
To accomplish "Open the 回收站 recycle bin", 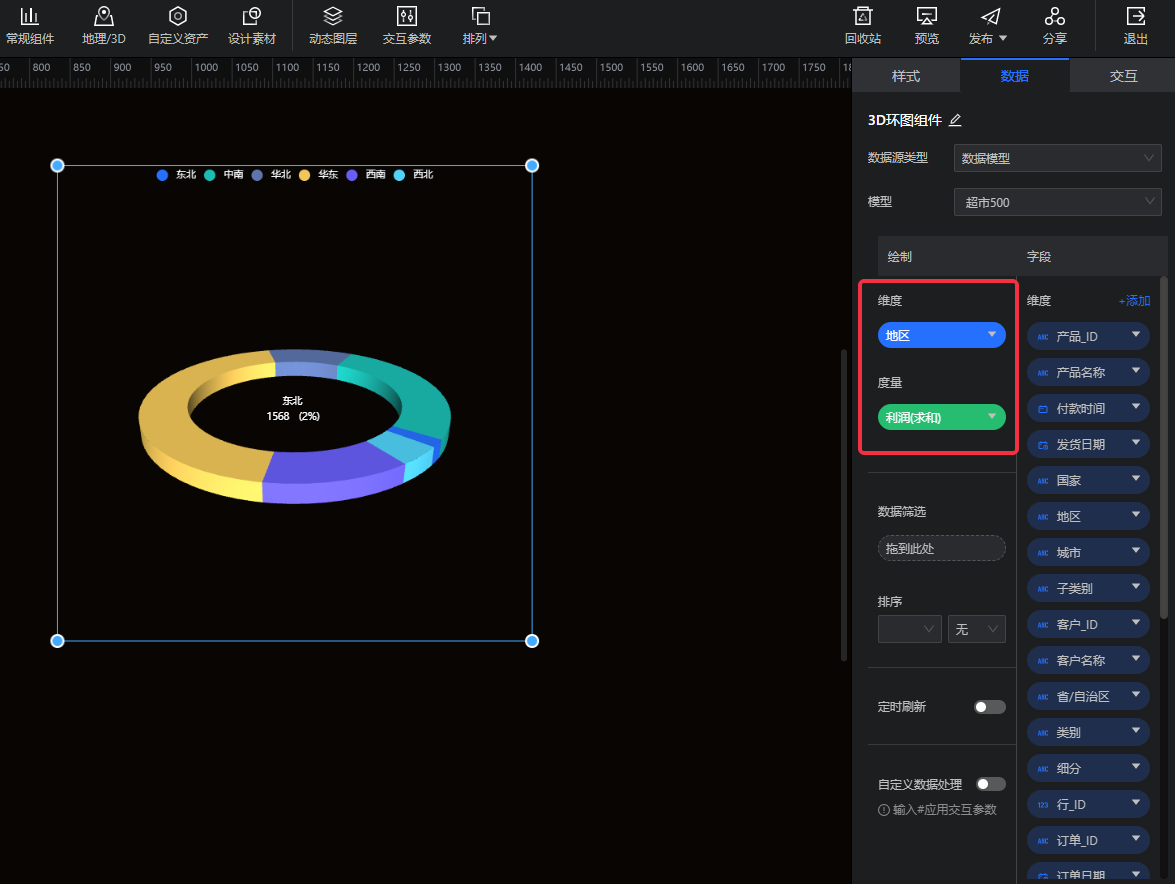I will (x=862, y=17).
